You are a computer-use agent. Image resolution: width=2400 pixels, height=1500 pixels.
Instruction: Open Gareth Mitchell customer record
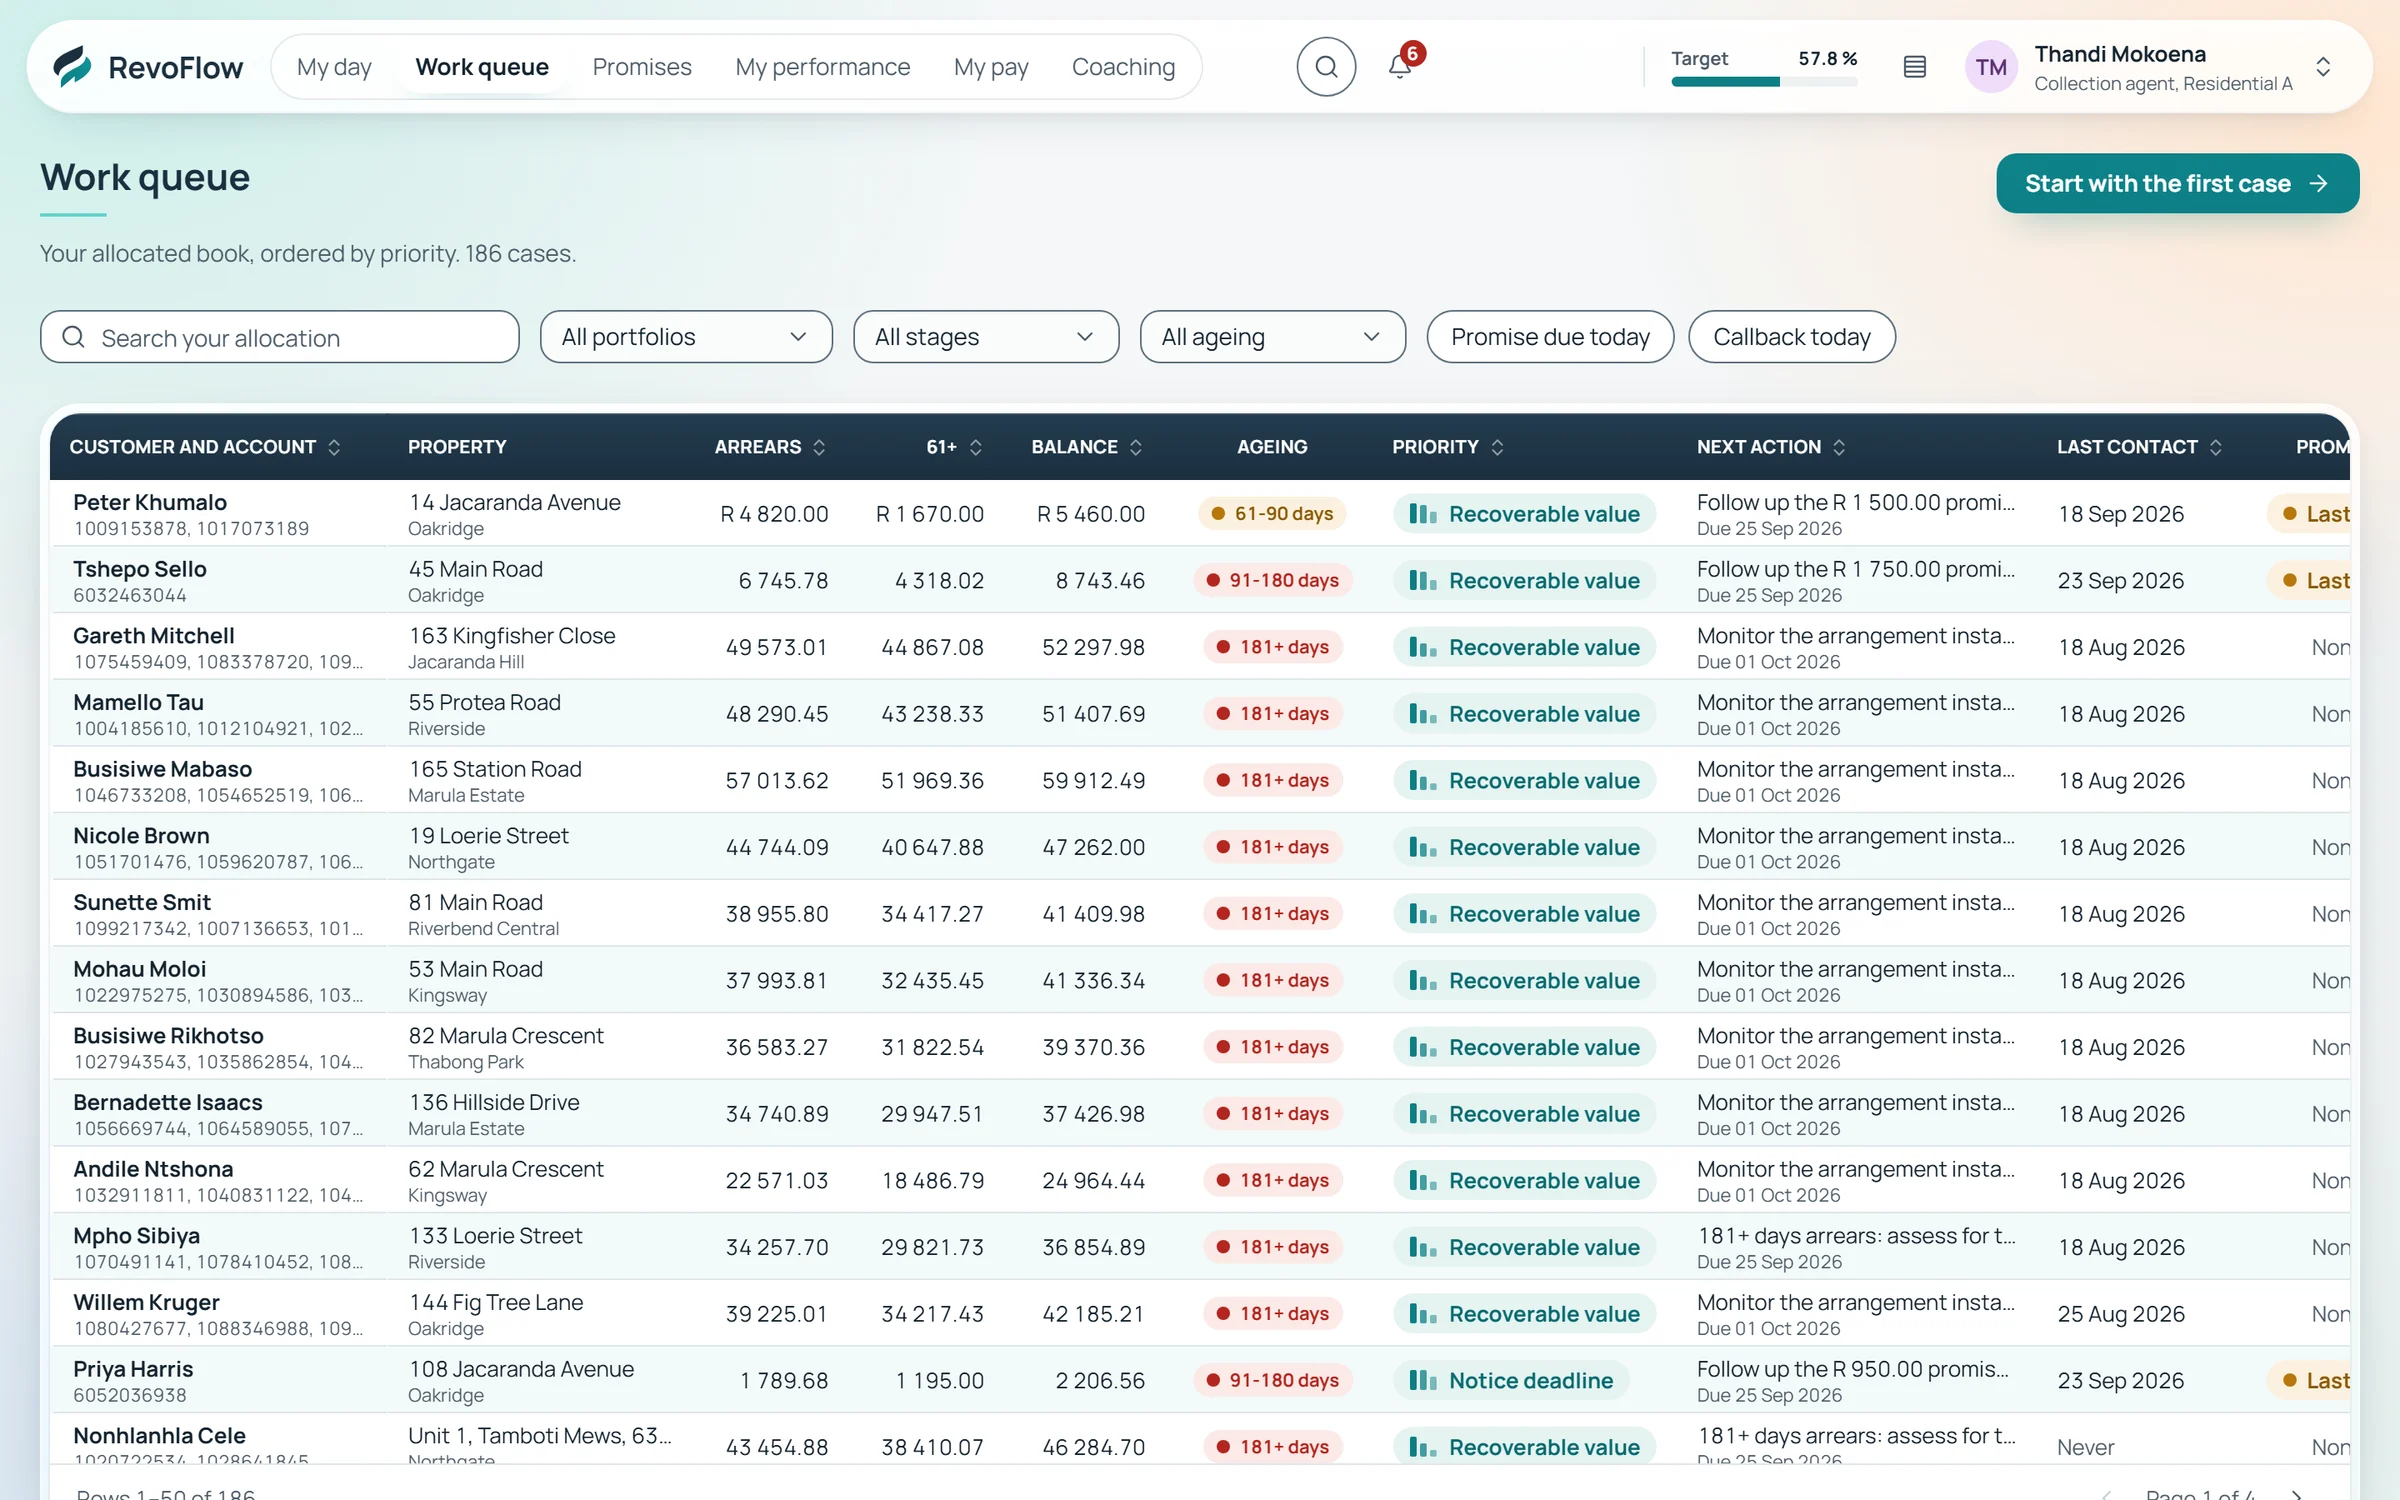click(154, 636)
